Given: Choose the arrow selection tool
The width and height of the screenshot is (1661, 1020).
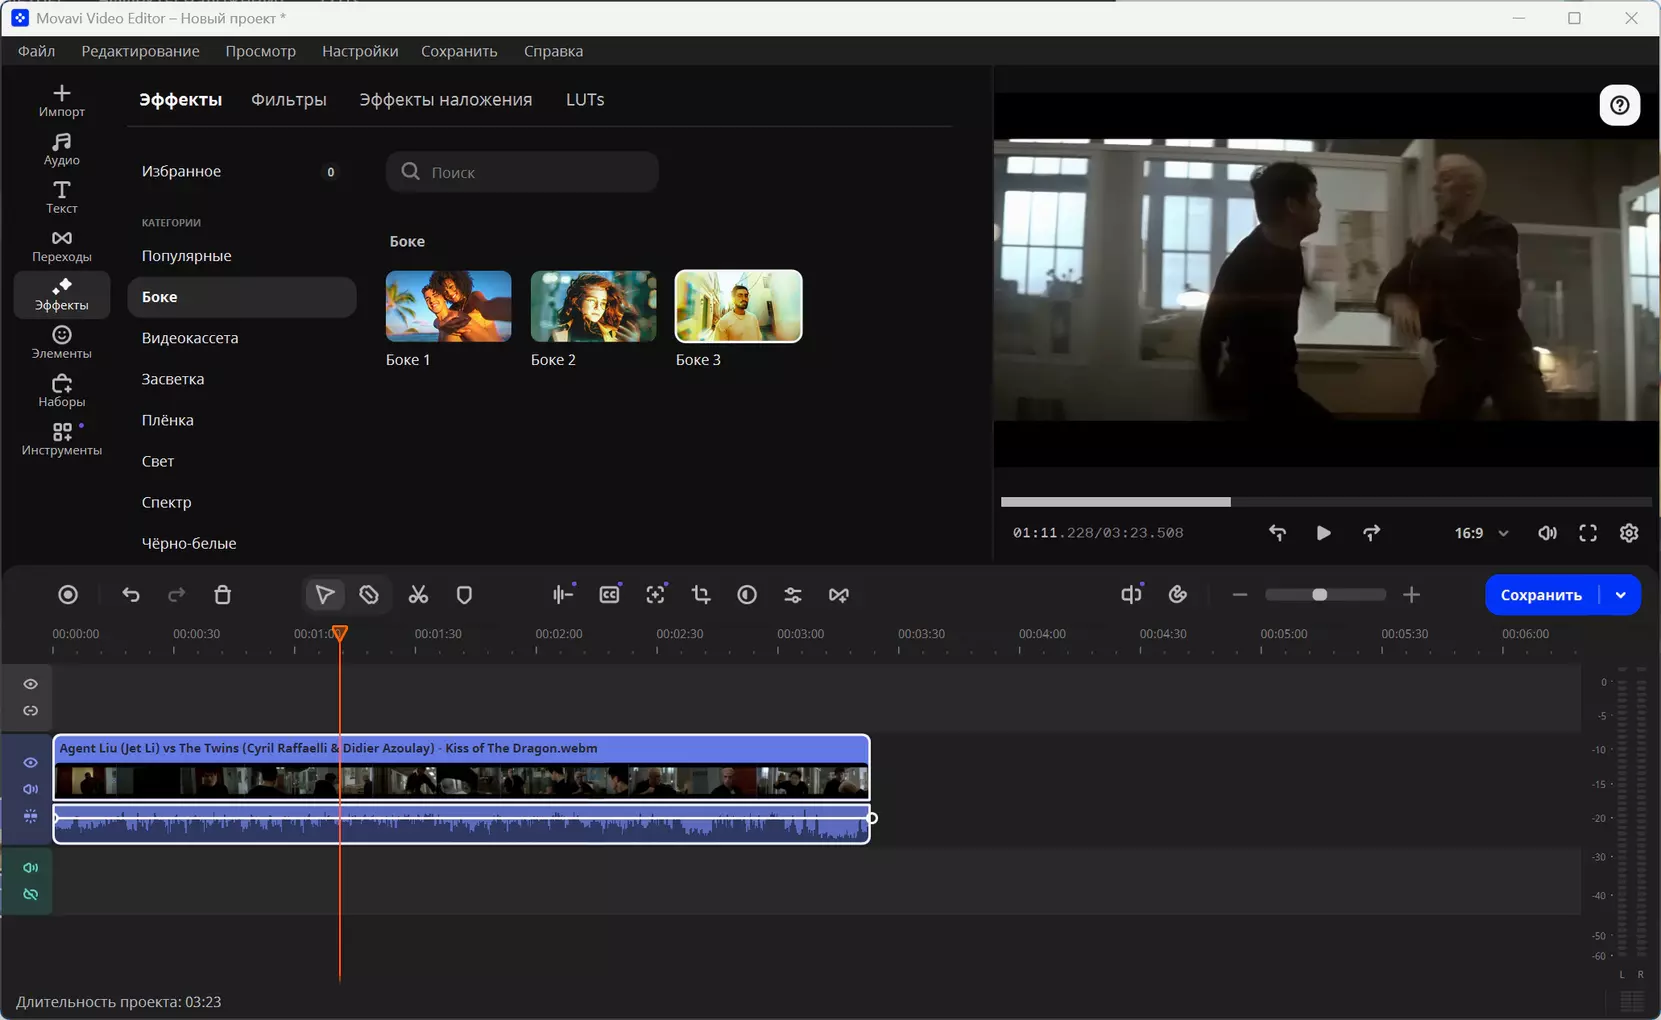Looking at the screenshot, I should pyautogui.click(x=325, y=595).
